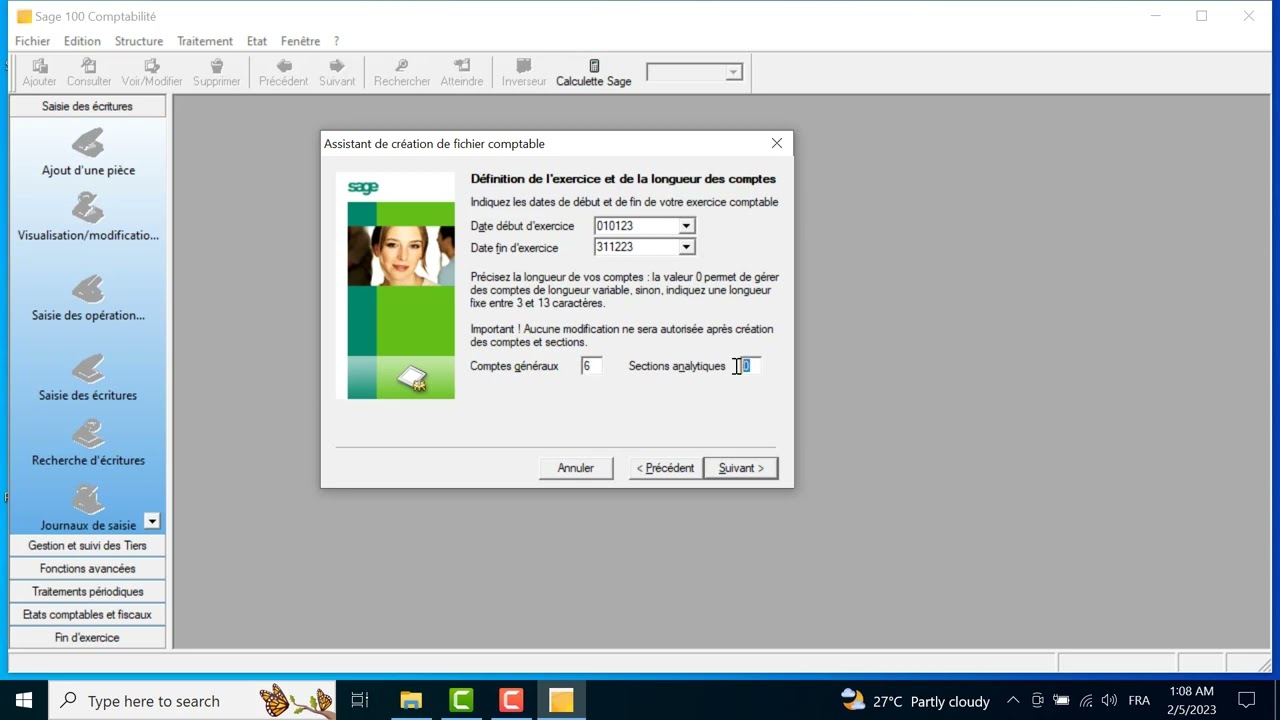Open the Calculette Sage calculator
This screenshot has height=720, width=1280.
[594, 73]
